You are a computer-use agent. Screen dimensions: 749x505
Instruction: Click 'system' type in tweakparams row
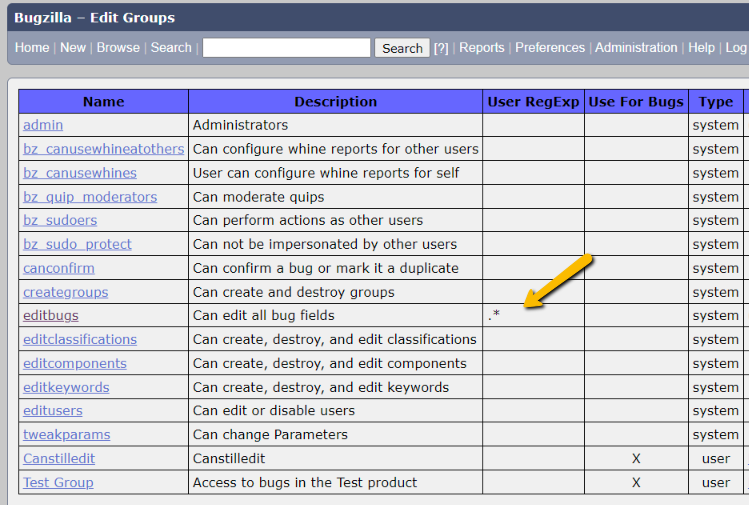(716, 434)
